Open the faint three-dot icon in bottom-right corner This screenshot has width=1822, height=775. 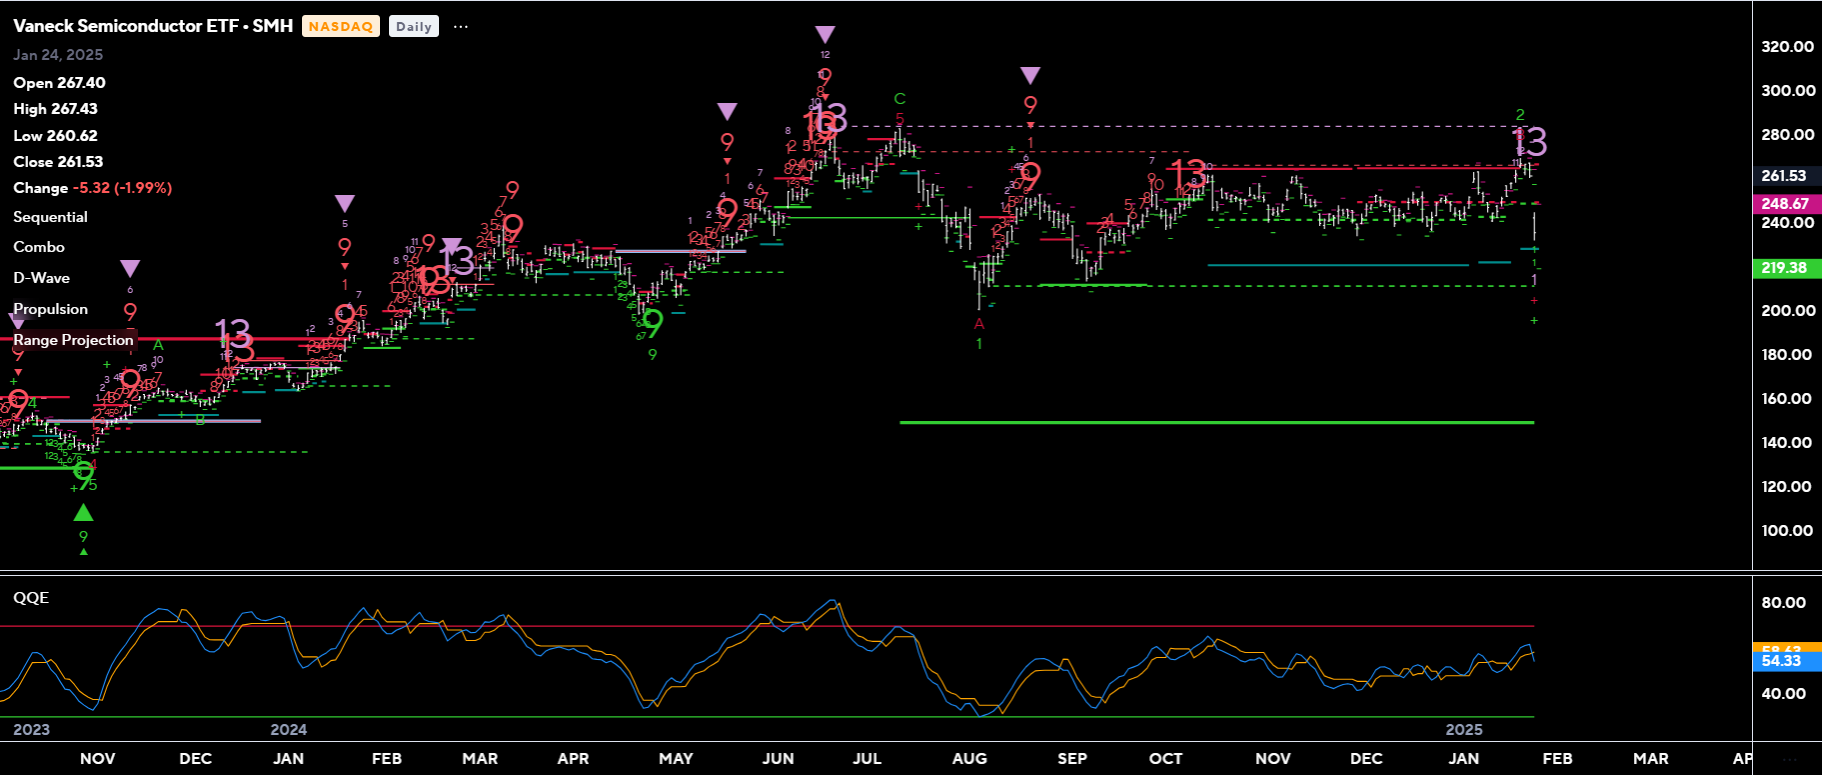(x=1789, y=759)
